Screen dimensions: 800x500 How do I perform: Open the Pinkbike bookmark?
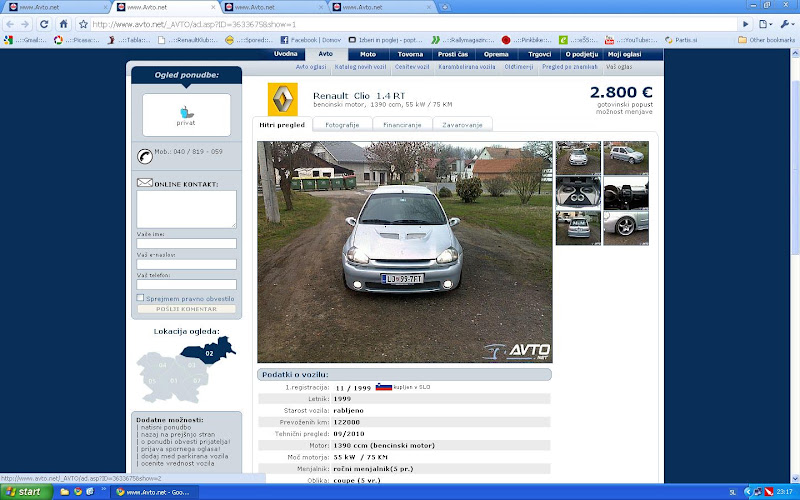click(527, 40)
